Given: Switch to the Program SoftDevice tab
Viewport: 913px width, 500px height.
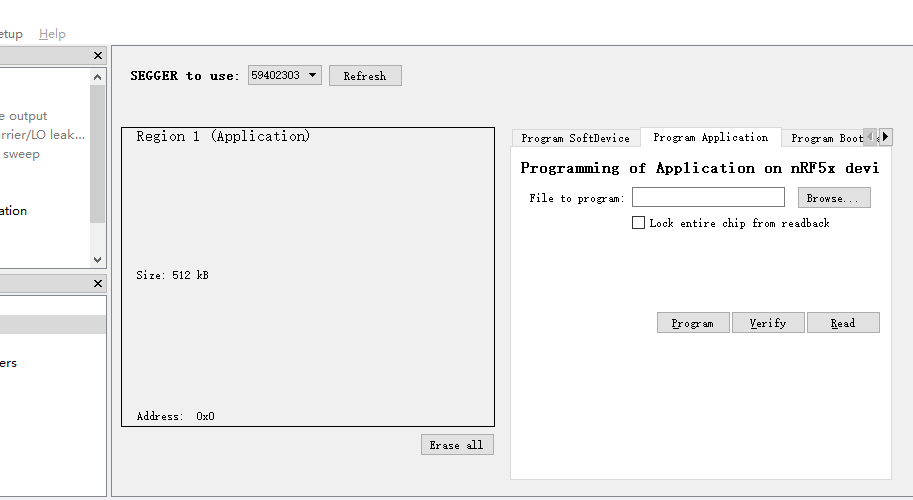Looking at the screenshot, I should (575, 138).
